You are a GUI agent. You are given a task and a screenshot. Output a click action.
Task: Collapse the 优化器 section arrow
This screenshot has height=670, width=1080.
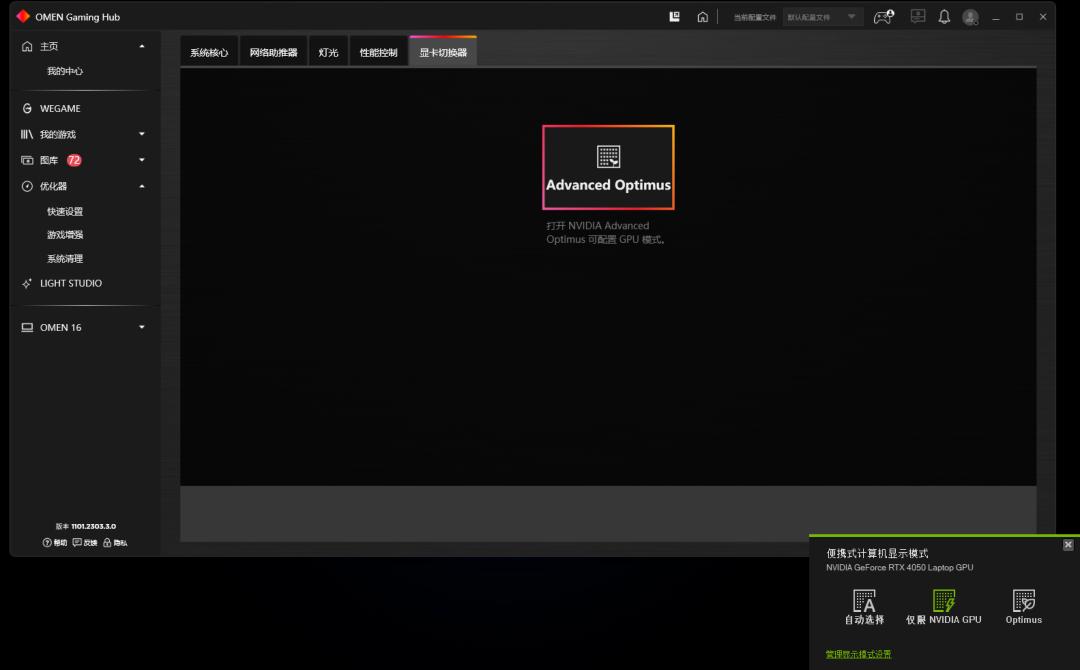click(142, 186)
